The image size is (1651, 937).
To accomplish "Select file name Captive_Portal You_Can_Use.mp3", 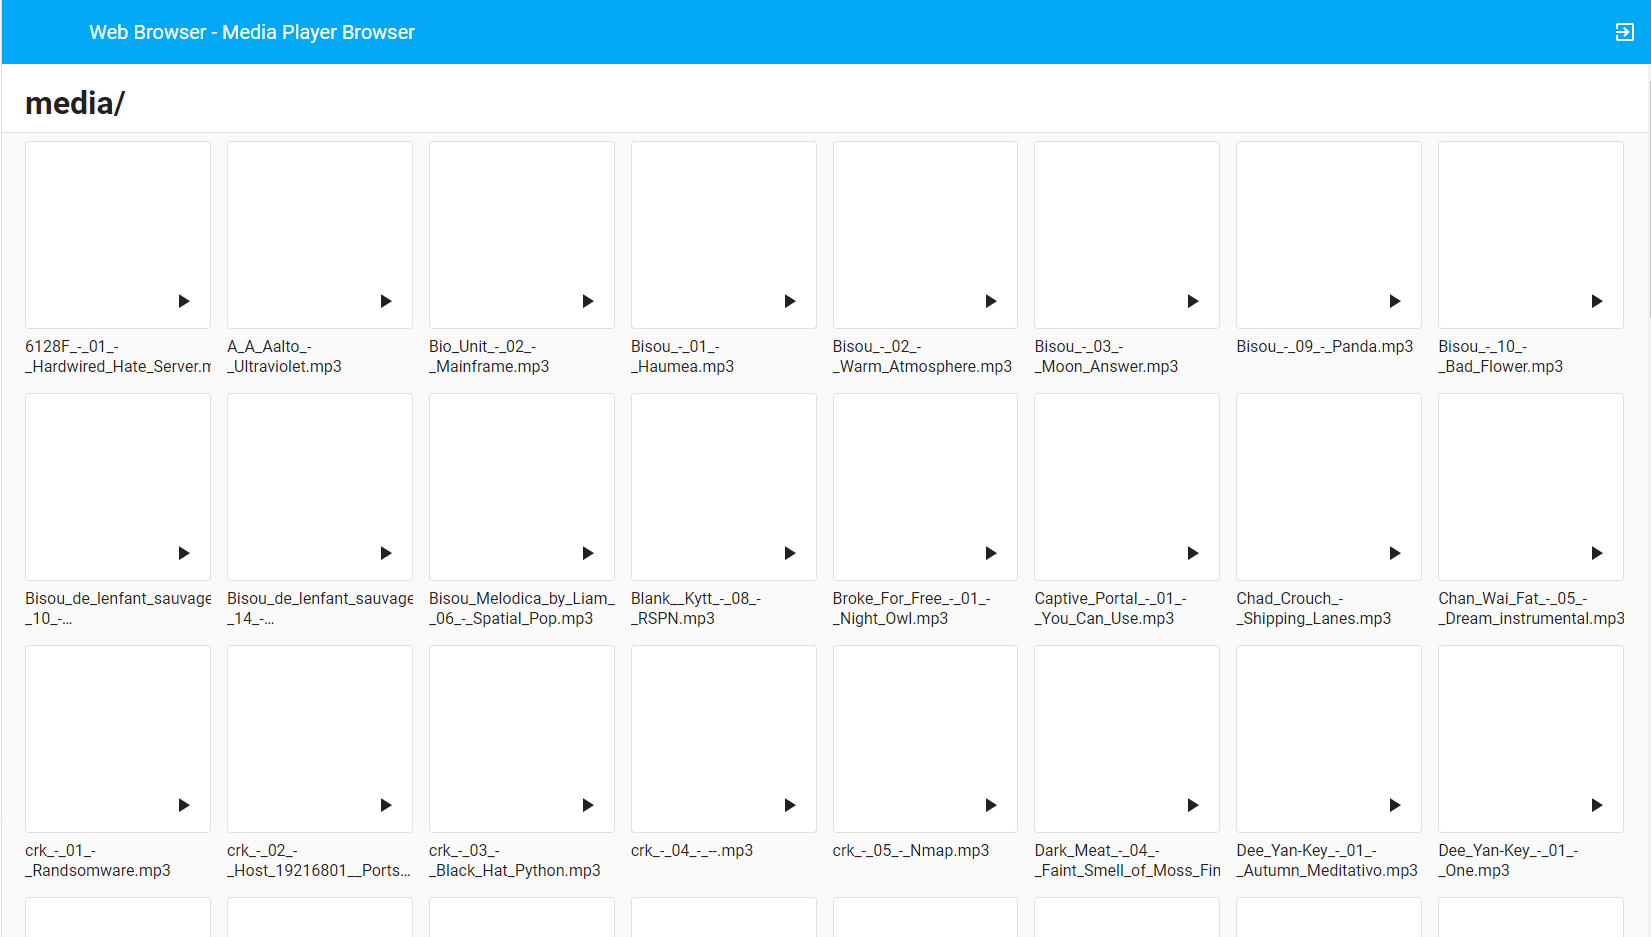I will tap(1111, 609).
